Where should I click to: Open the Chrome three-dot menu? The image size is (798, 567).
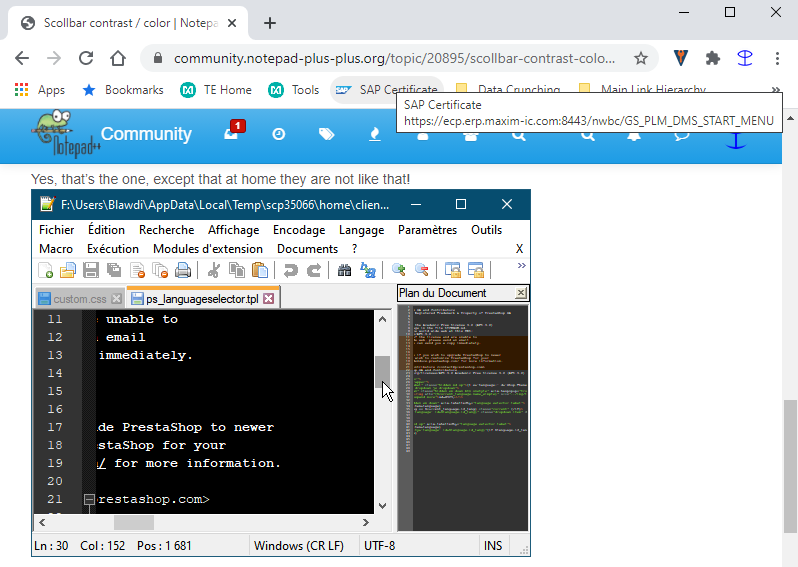coord(777,59)
